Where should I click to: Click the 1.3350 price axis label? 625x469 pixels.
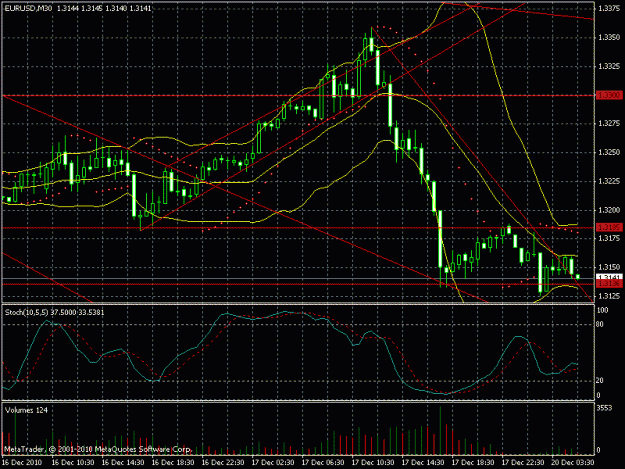click(609, 37)
